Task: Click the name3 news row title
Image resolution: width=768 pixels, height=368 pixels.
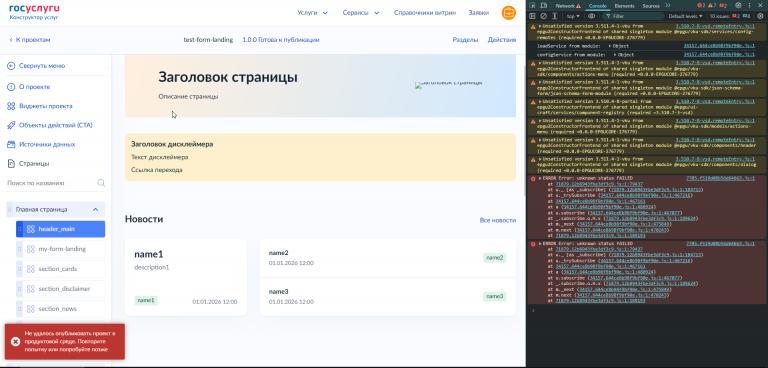Action: pyautogui.click(x=279, y=292)
